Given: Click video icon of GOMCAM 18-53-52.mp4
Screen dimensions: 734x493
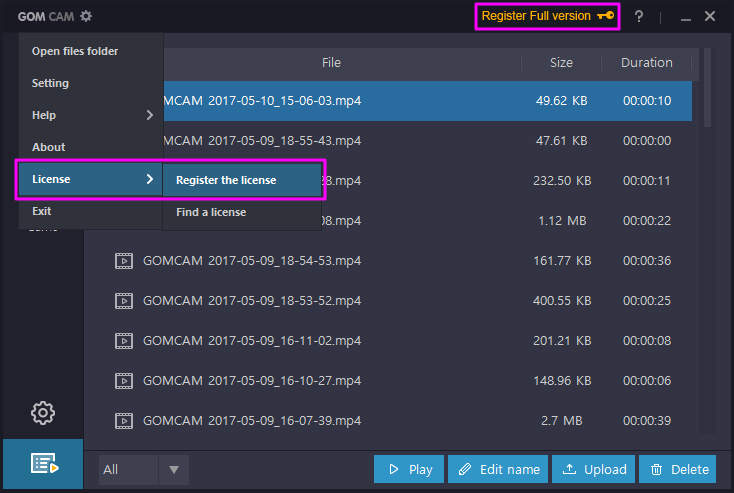Looking at the screenshot, I should pyautogui.click(x=124, y=301).
